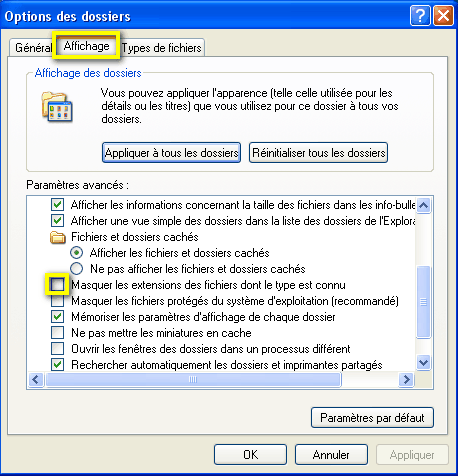Select Afficher les fichiers et dossiers cachés
The width and height of the screenshot is (458, 476).
click(77, 253)
